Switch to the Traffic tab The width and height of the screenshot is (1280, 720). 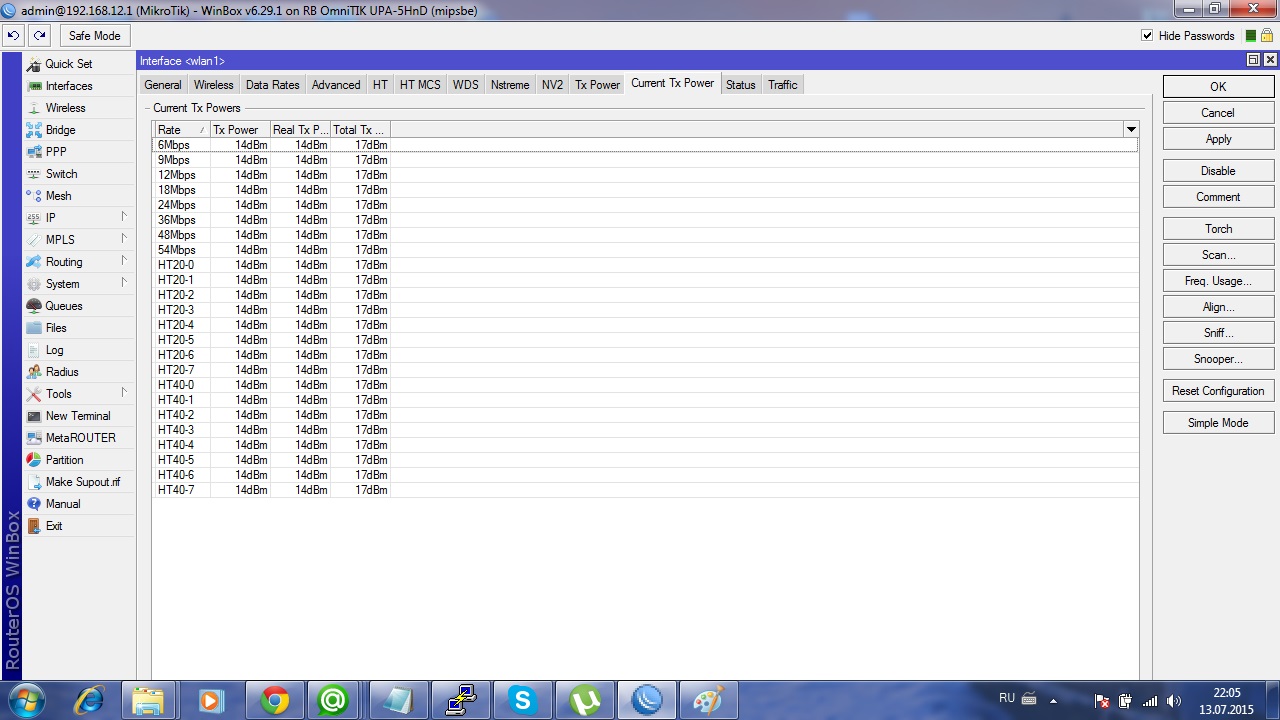[783, 85]
